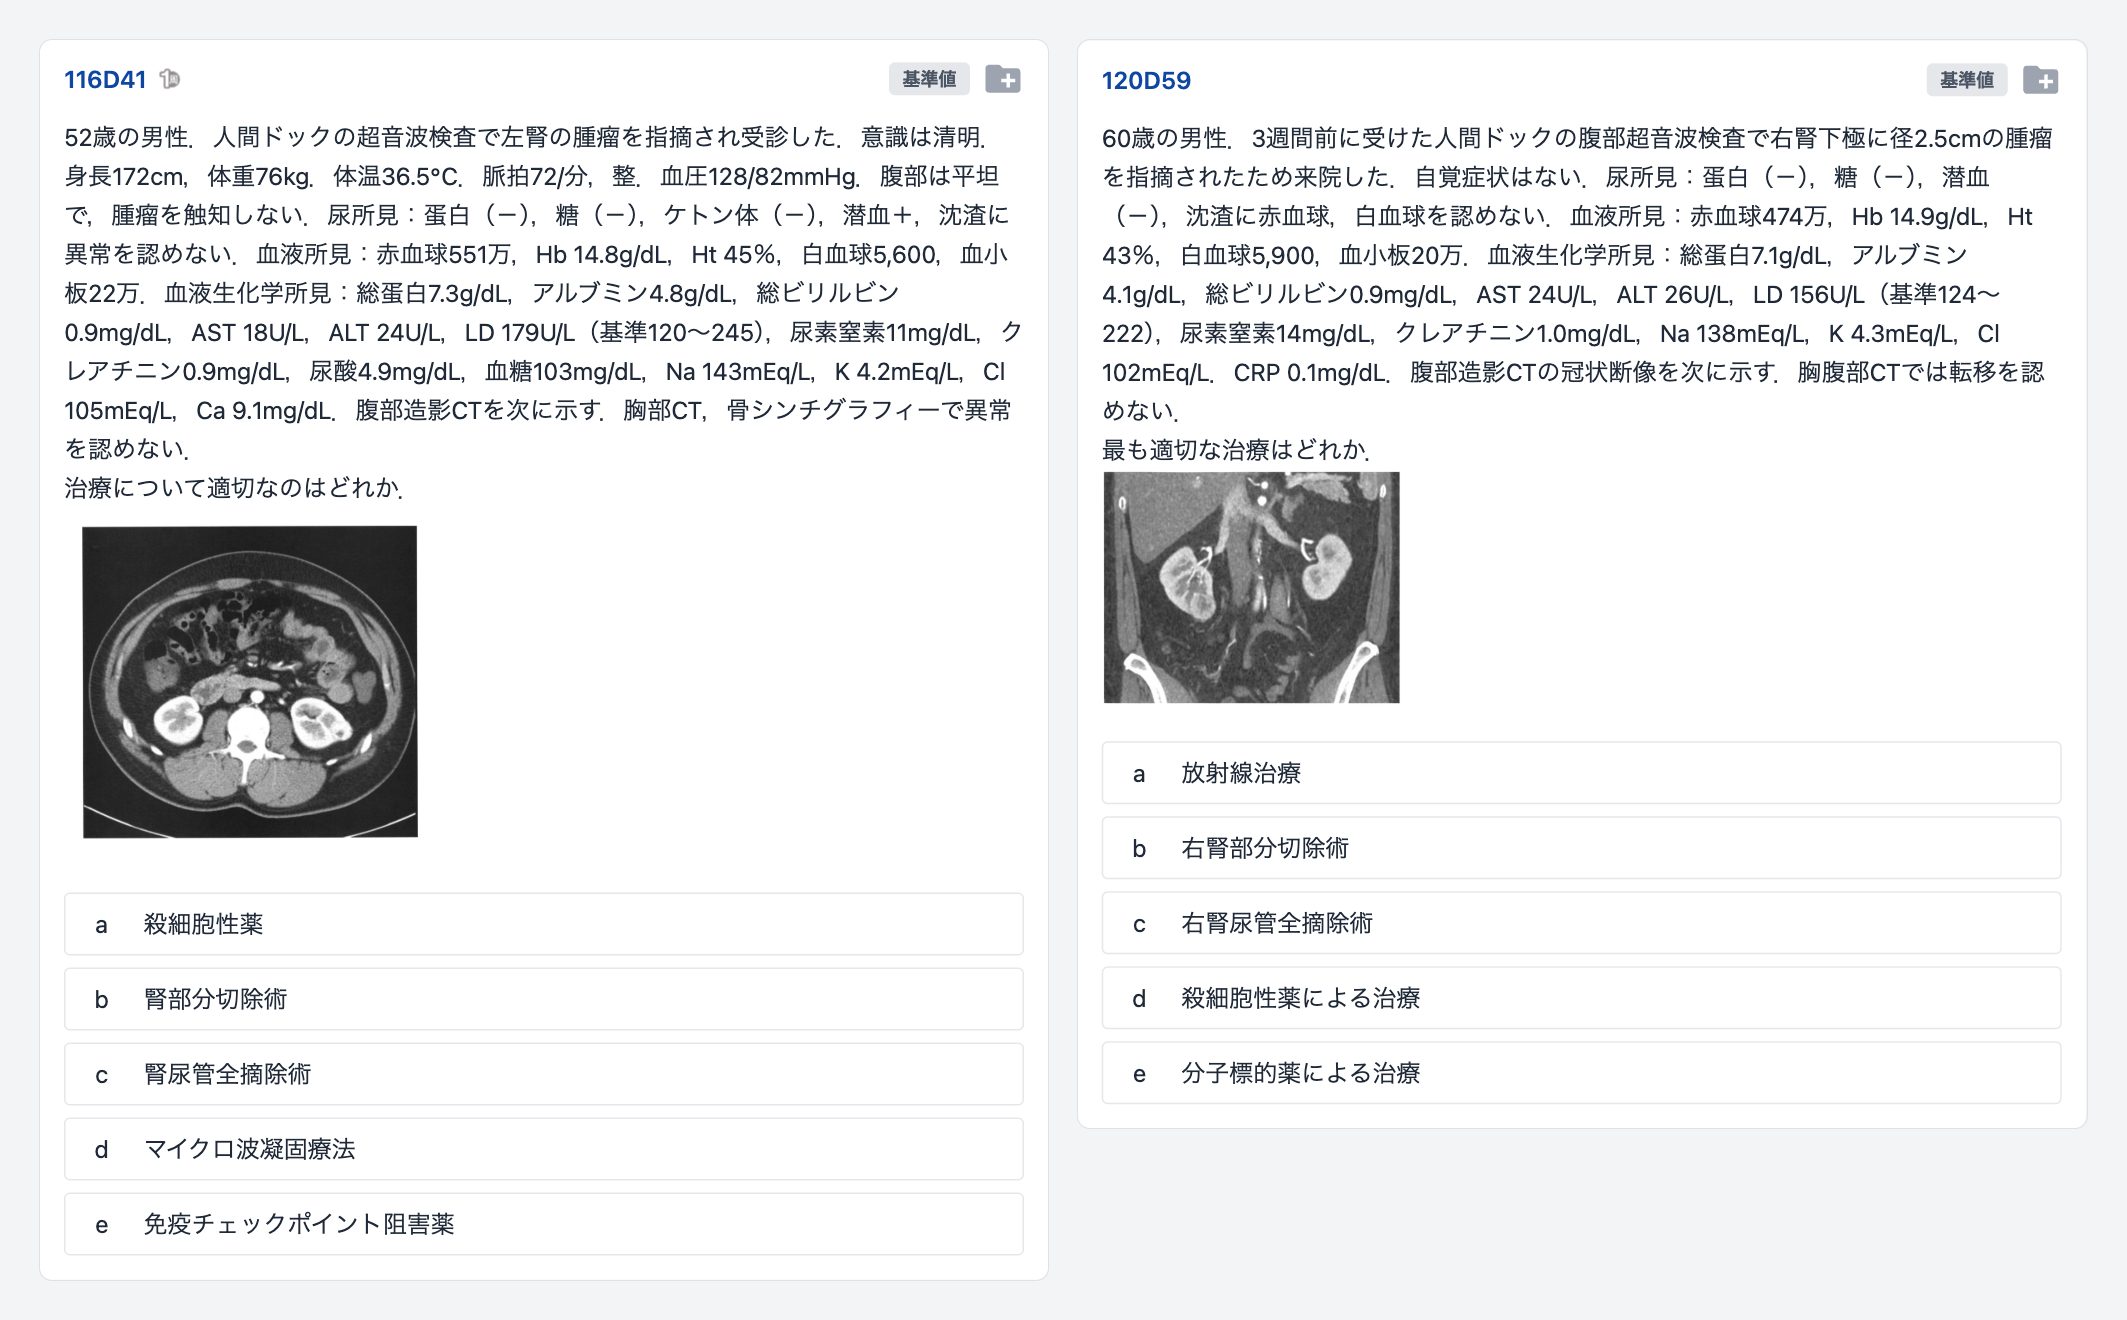Enlarge the coronal CT image of the kidneys
The width and height of the screenshot is (2127, 1320).
[x=1251, y=587]
